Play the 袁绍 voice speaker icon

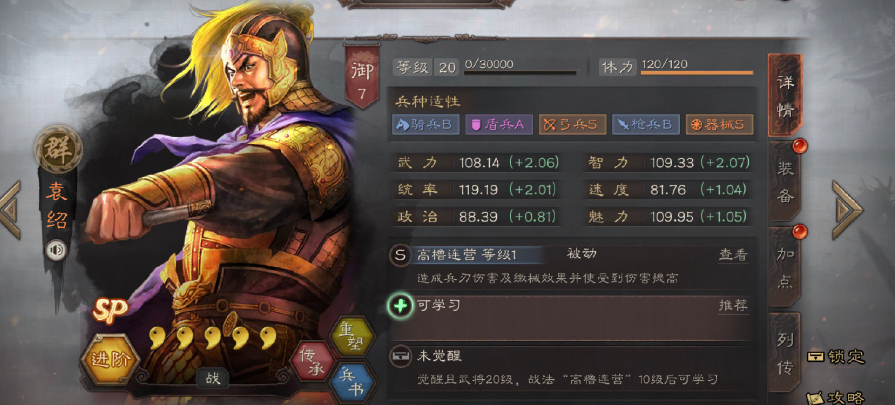click(55, 250)
